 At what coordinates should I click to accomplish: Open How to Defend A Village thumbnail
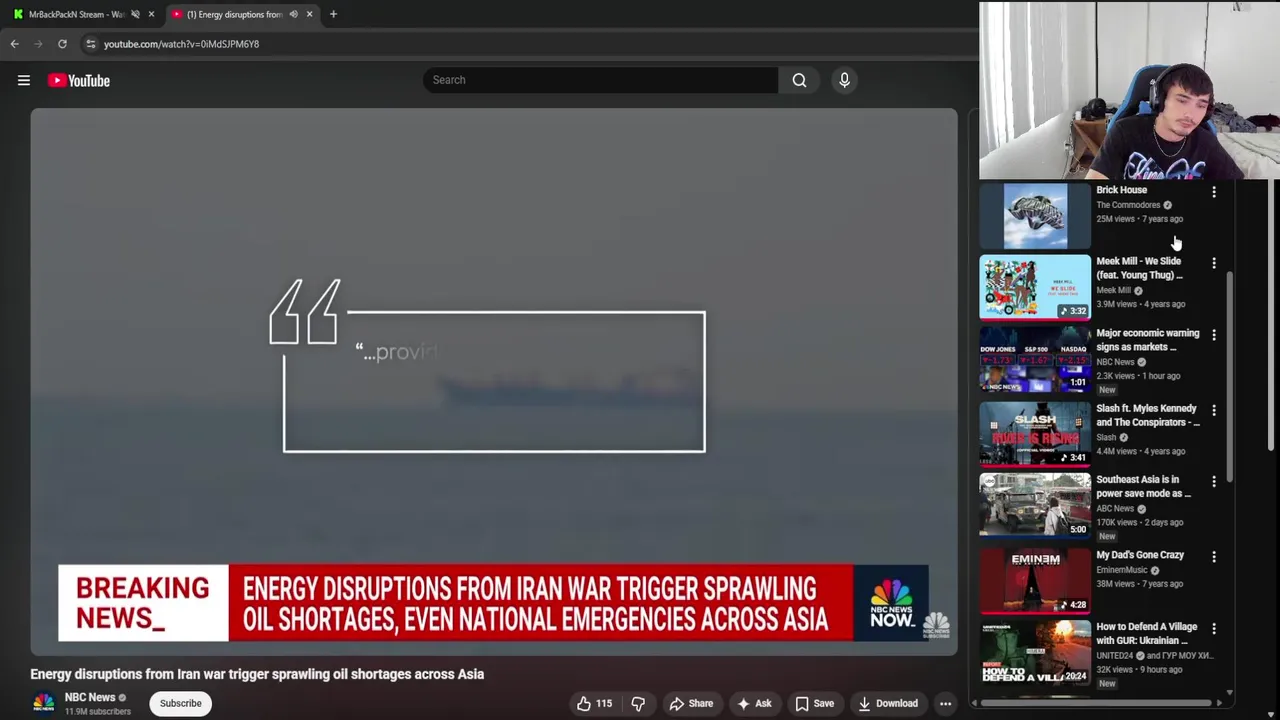(x=1034, y=652)
